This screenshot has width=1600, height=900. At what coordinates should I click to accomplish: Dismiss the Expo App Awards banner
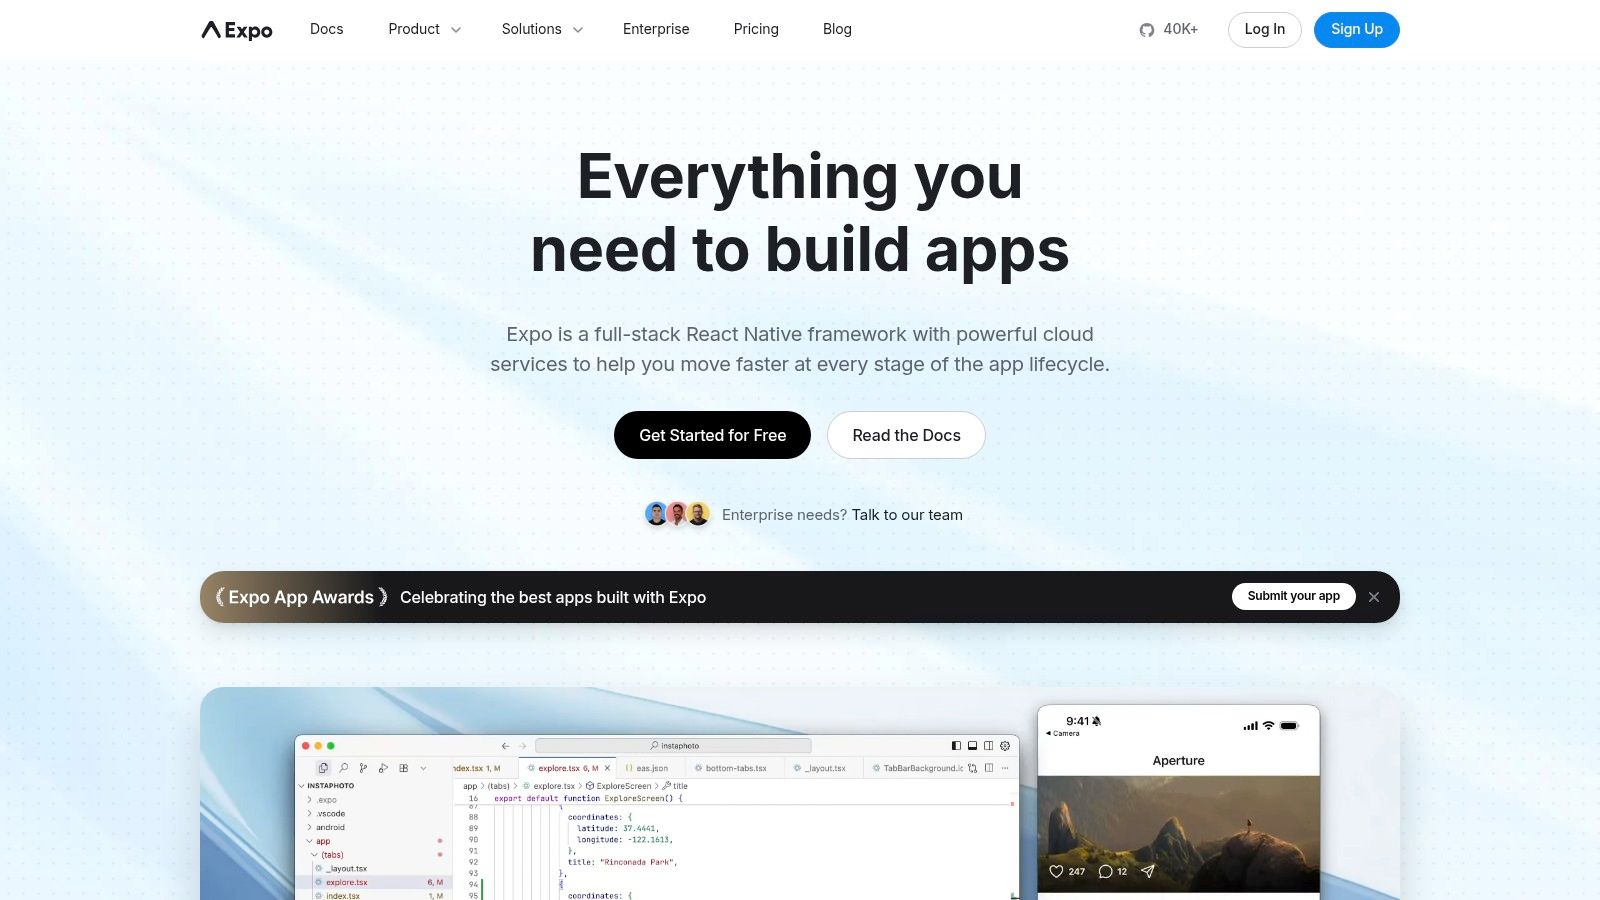(1374, 596)
